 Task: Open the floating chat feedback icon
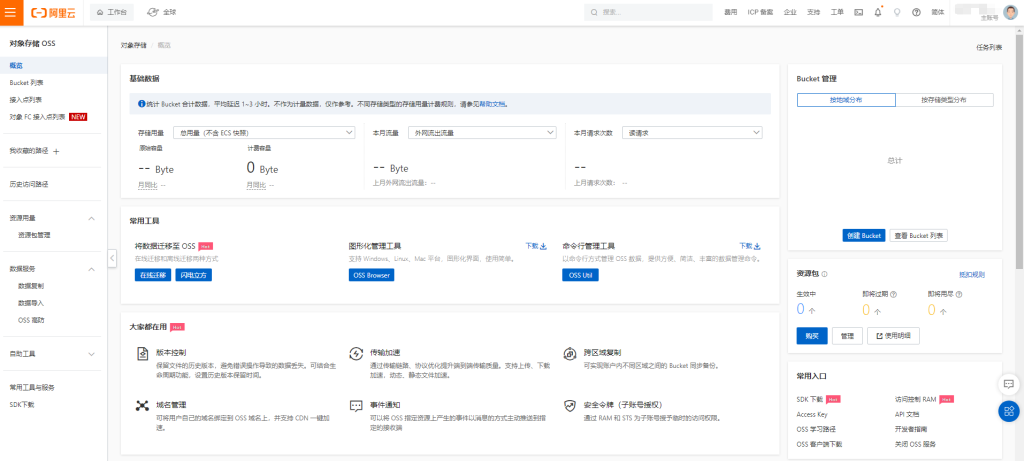pos(1008,384)
